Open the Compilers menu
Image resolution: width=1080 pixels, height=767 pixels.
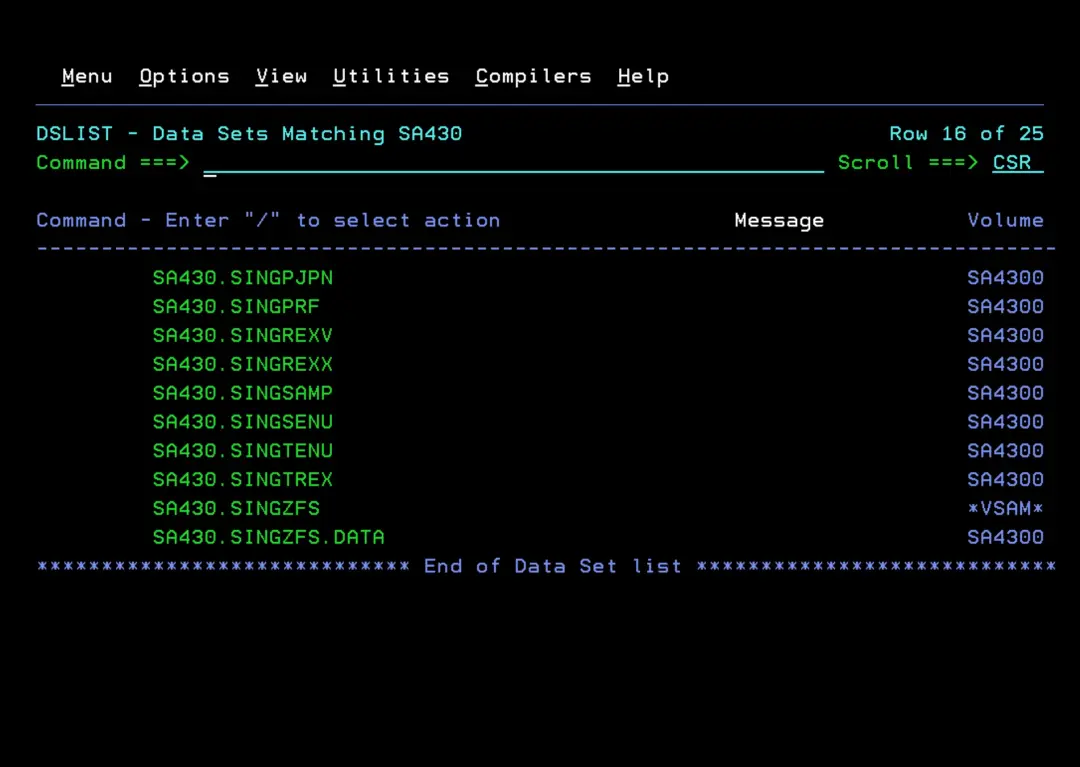[x=533, y=76]
